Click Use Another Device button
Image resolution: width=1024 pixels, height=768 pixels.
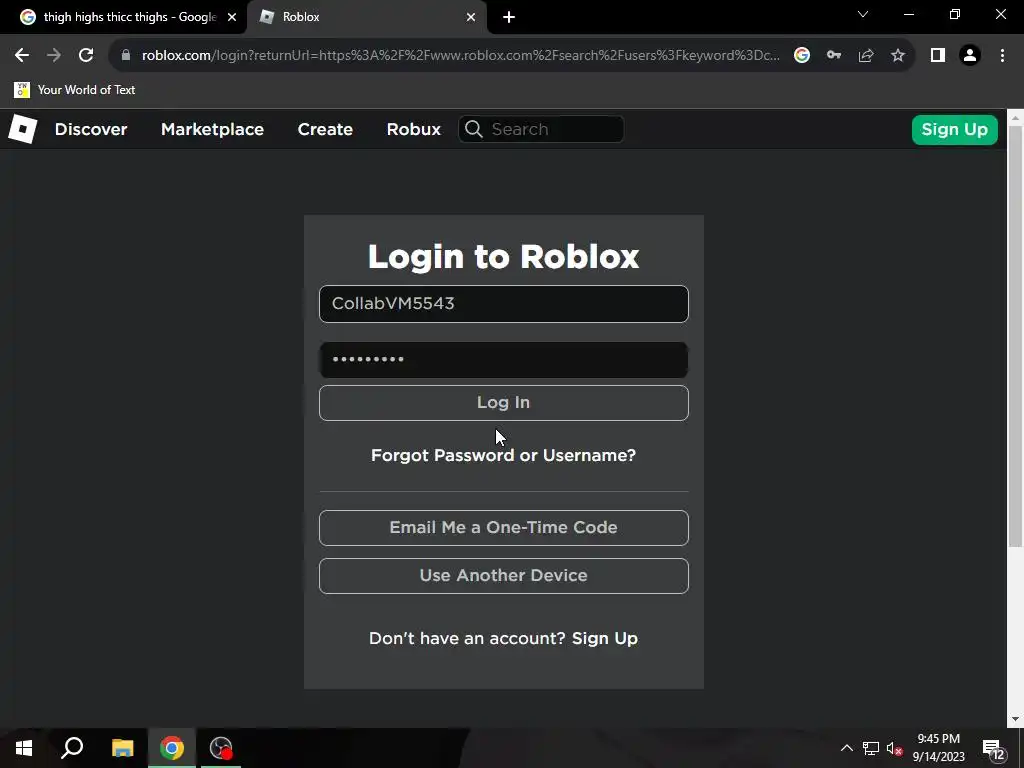pyautogui.click(x=504, y=576)
